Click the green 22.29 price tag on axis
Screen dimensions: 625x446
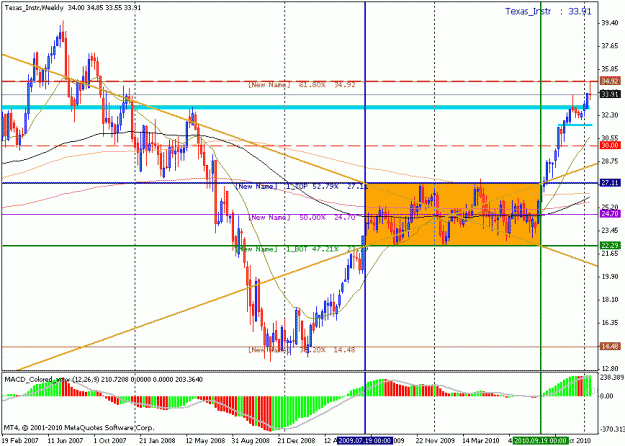coord(610,246)
